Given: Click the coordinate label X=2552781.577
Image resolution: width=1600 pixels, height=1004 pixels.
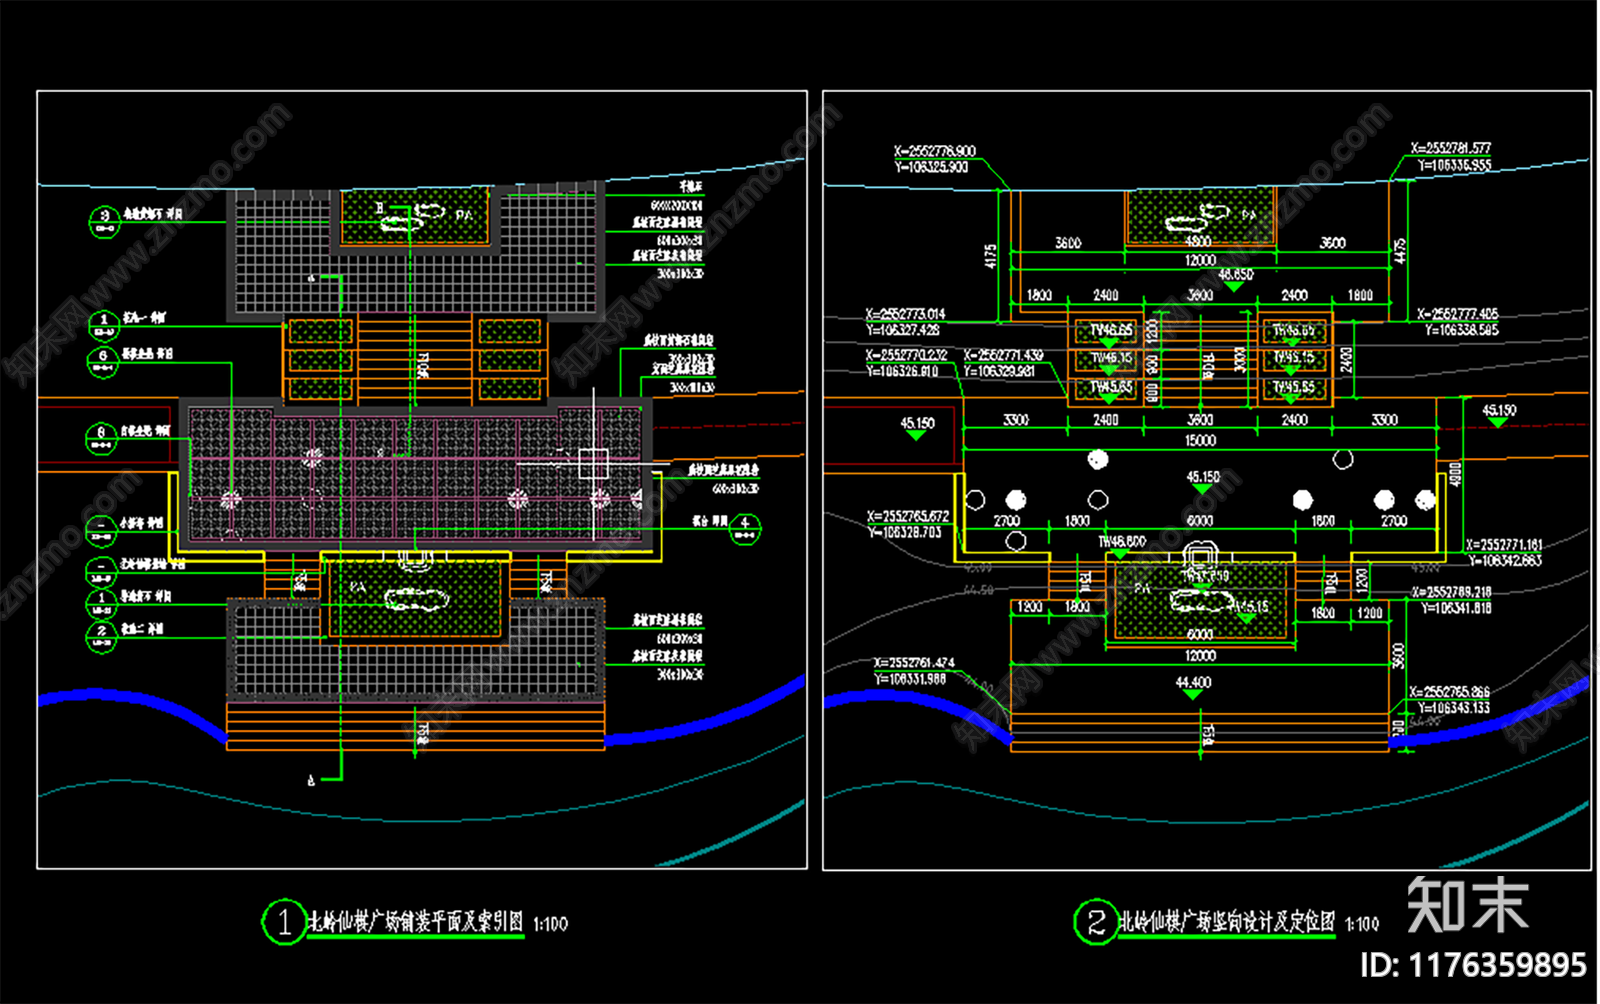Looking at the screenshot, I should [1451, 148].
